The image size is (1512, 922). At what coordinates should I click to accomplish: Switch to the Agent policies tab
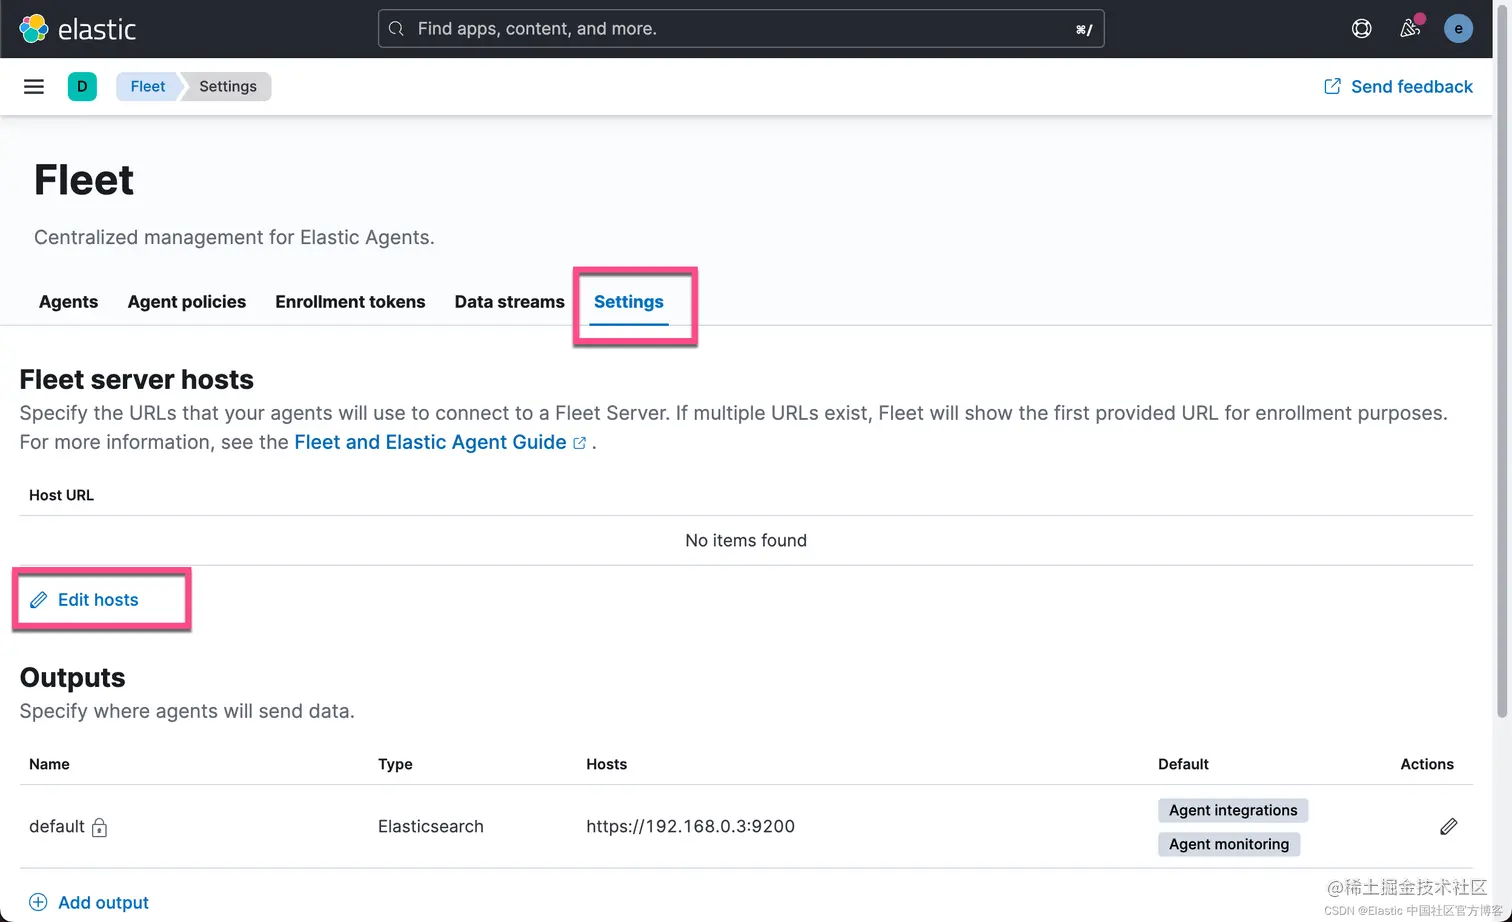(x=187, y=302)
